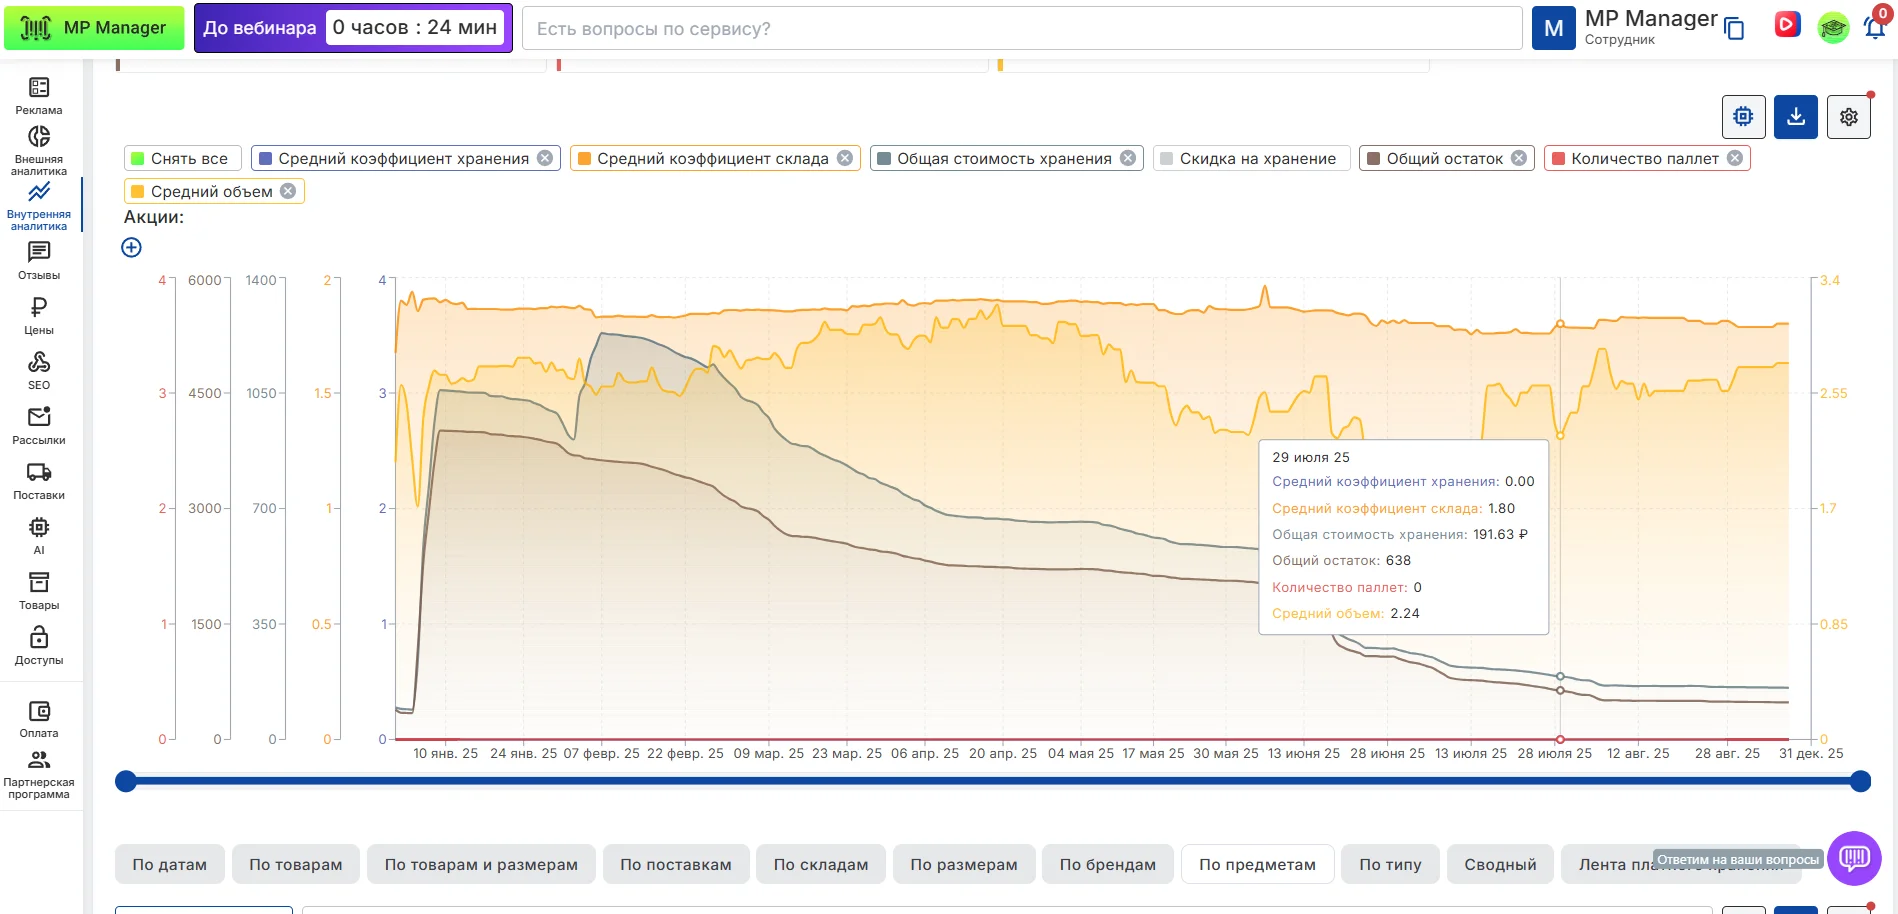Screen dimensions: 1898x914
Task: Click Снять все to deselect series
Action: click(180, 159)
